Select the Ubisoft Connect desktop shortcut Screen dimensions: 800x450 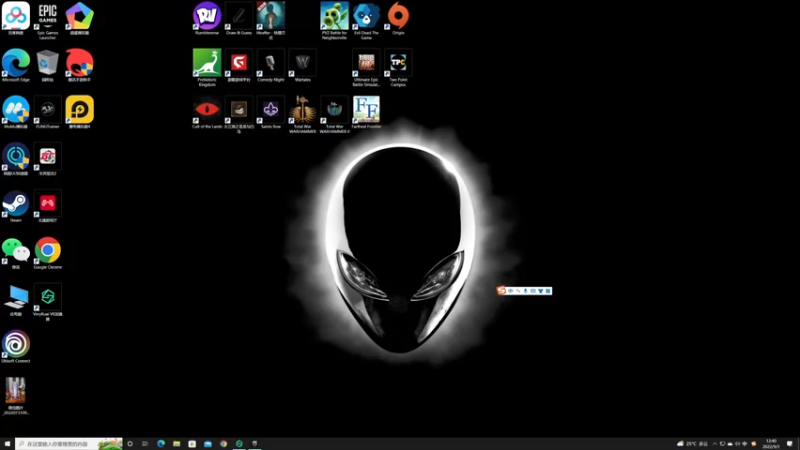(16, 347)
